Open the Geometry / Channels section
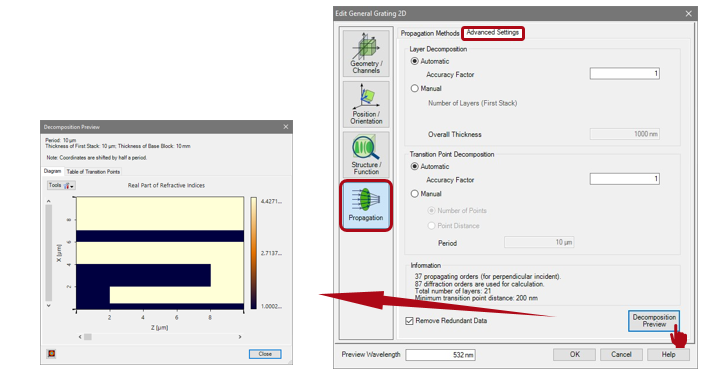This screenshot has height=373, width=703. 366,53
